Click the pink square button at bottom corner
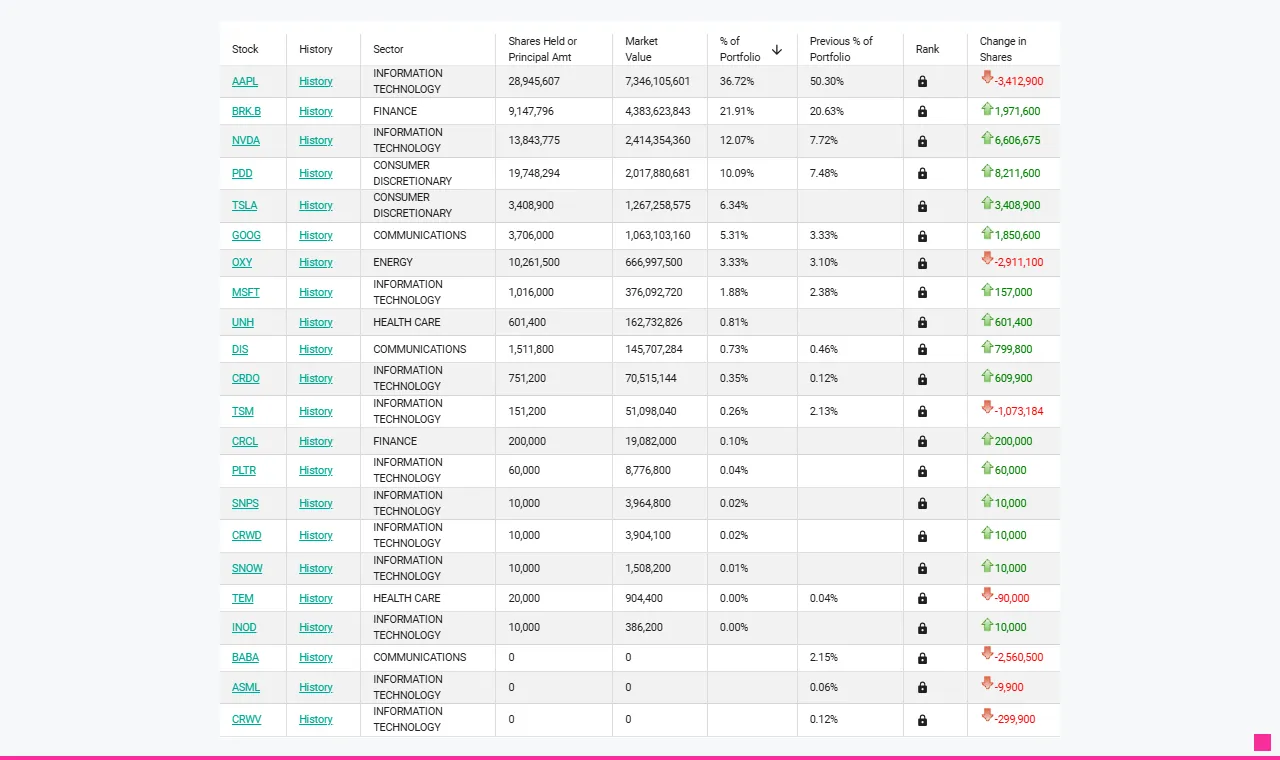 [x=1263, y=743]
